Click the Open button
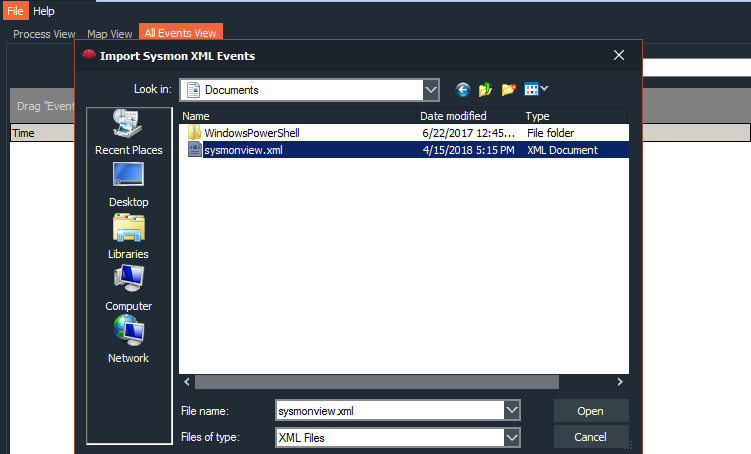The image size is (751, 454). click(x=591, y=411)
